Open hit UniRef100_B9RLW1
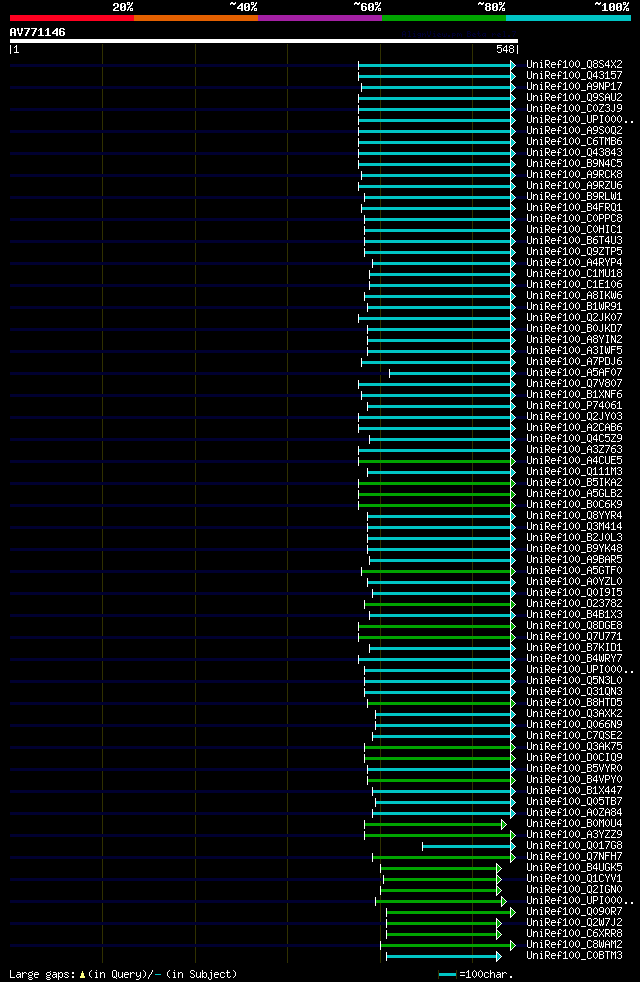Image resolution: width=640 pixels, height=982 pixels. (574, 197)
